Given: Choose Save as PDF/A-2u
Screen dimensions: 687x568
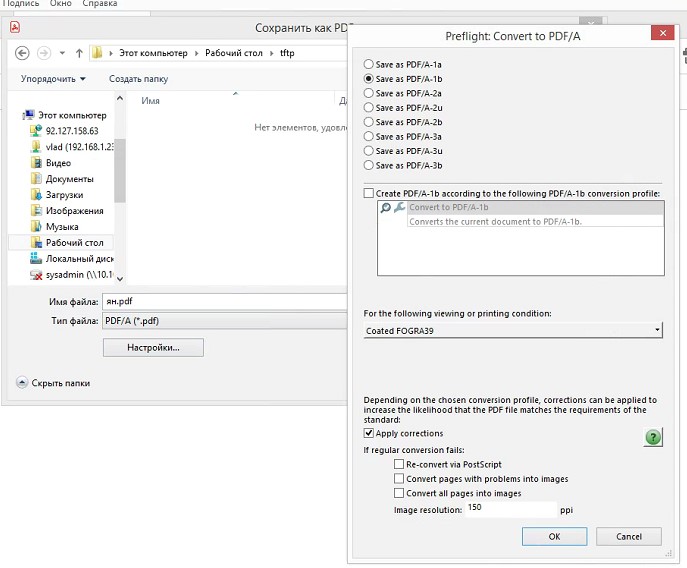Looking at the screenshot, I should [x=368, y=108].
